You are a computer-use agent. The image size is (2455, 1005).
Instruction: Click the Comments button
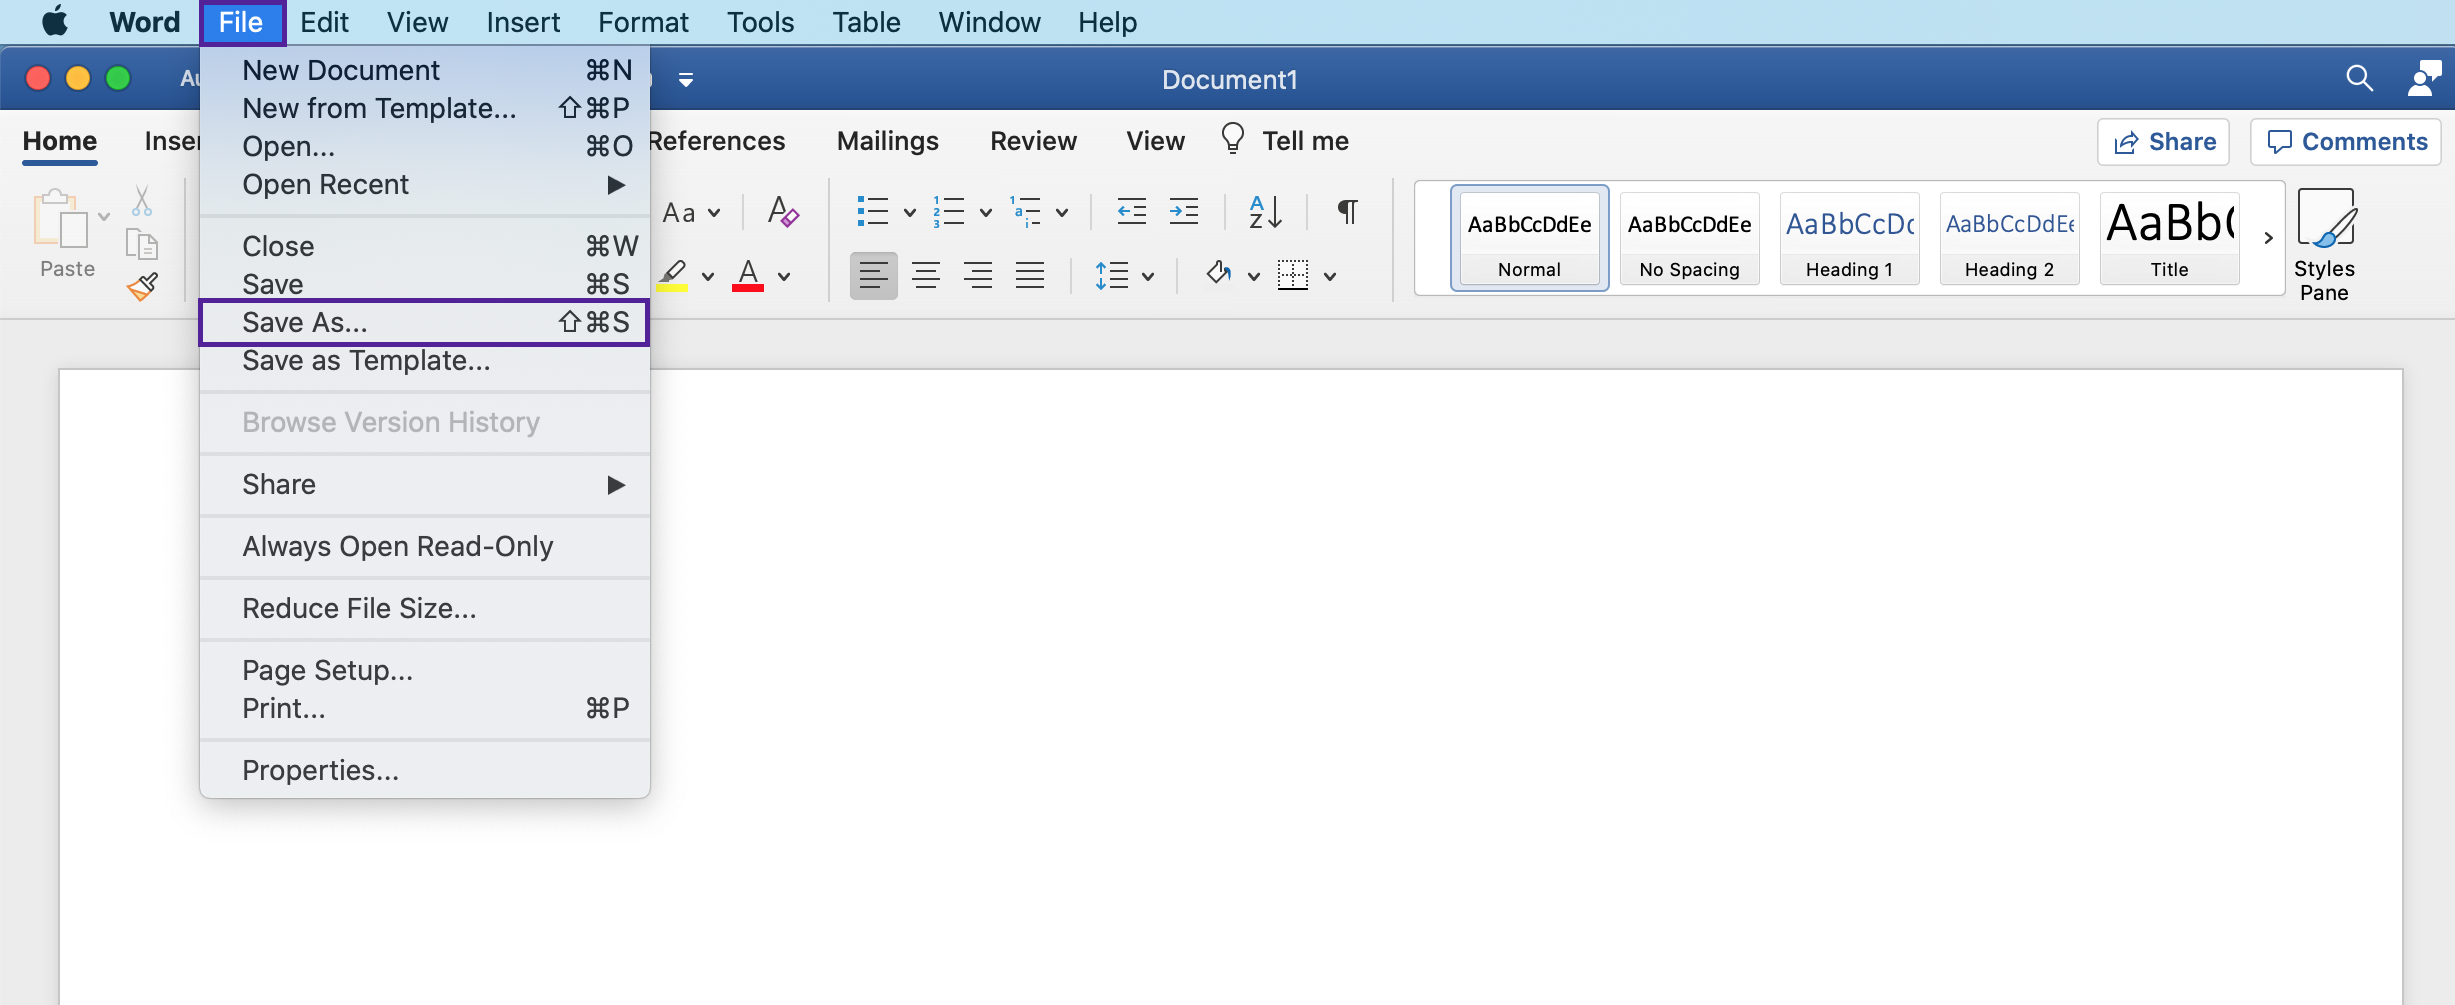(2345, 142)
